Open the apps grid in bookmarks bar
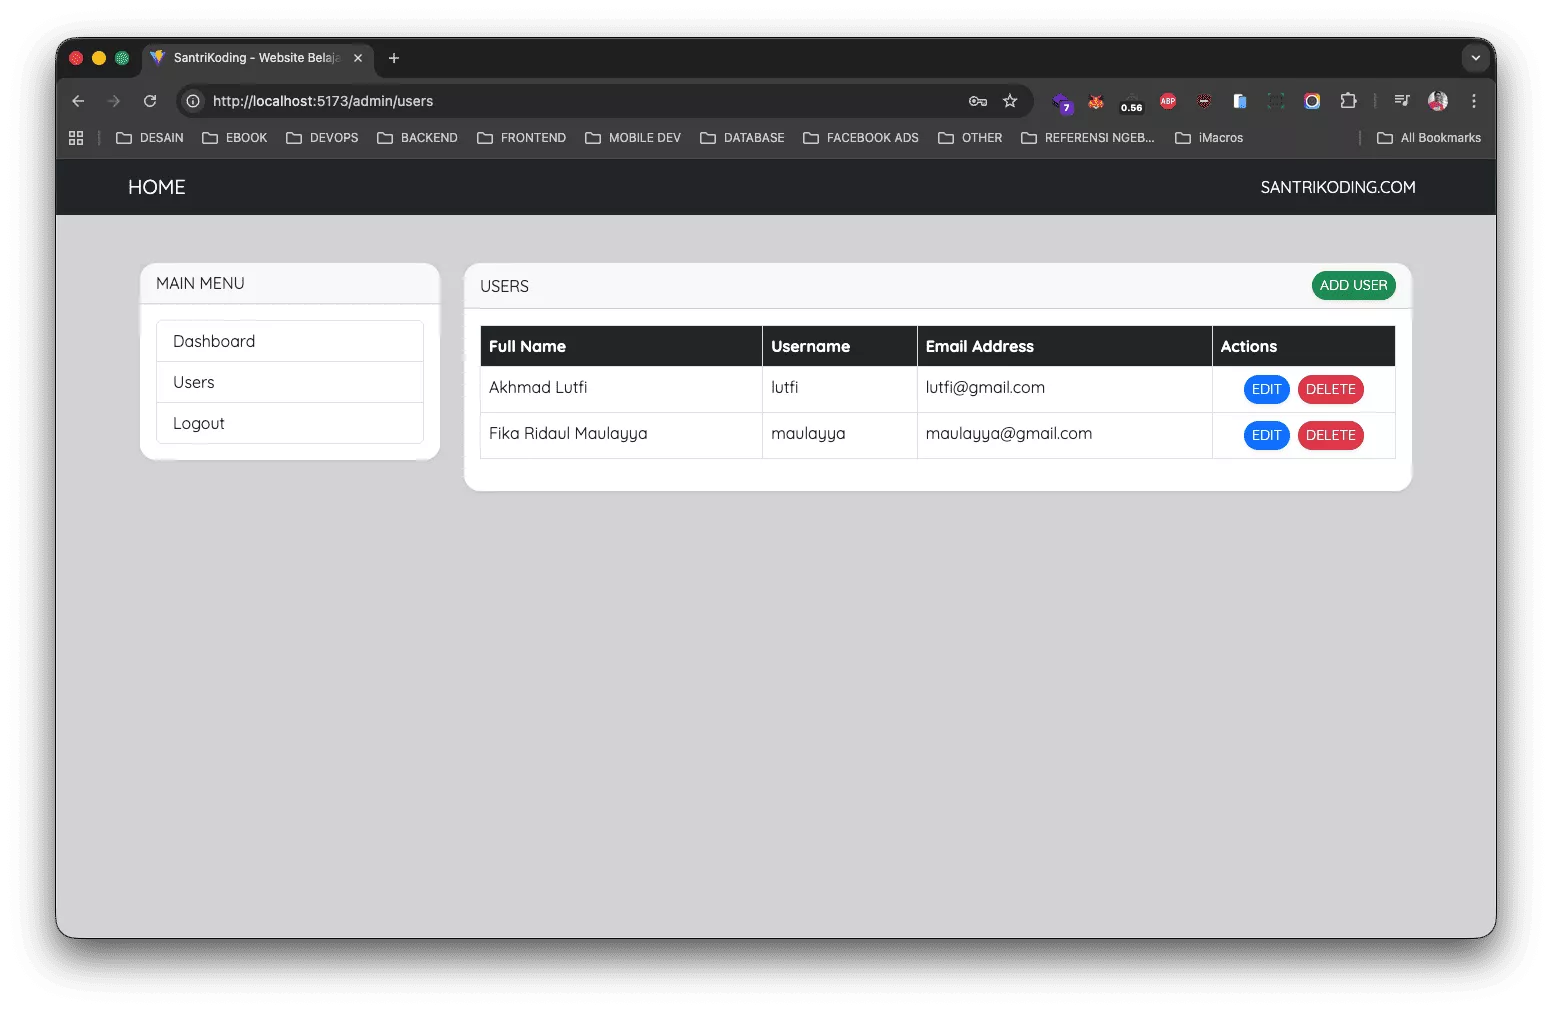The height and width of the screenshot is (1012, 1552). pos(76,138)
